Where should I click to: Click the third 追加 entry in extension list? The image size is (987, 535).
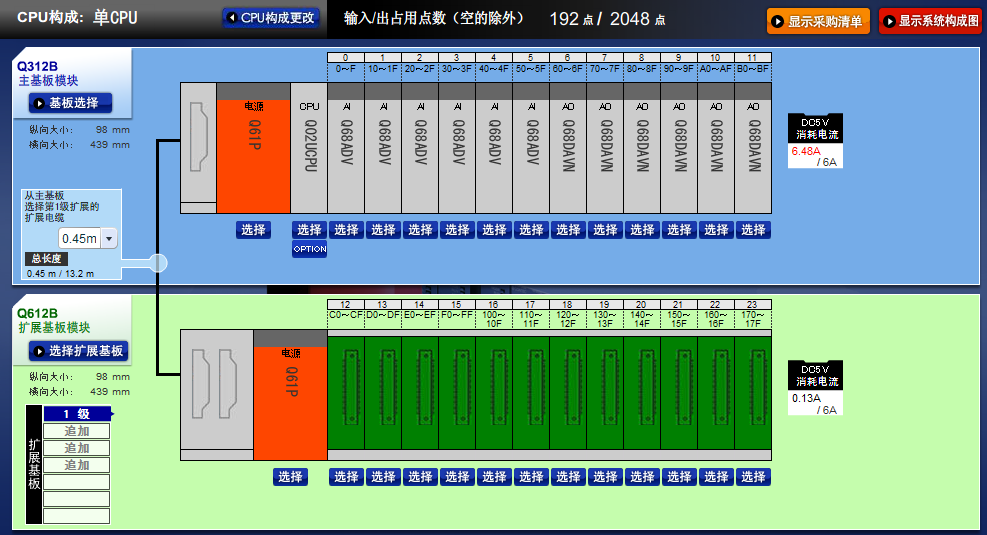[x=77, y=465]
